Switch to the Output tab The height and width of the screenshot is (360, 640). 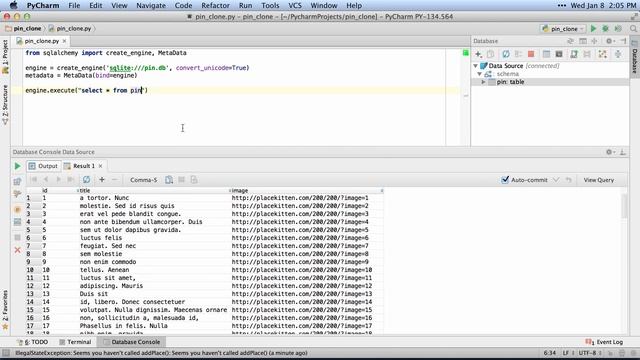(43, 166)
